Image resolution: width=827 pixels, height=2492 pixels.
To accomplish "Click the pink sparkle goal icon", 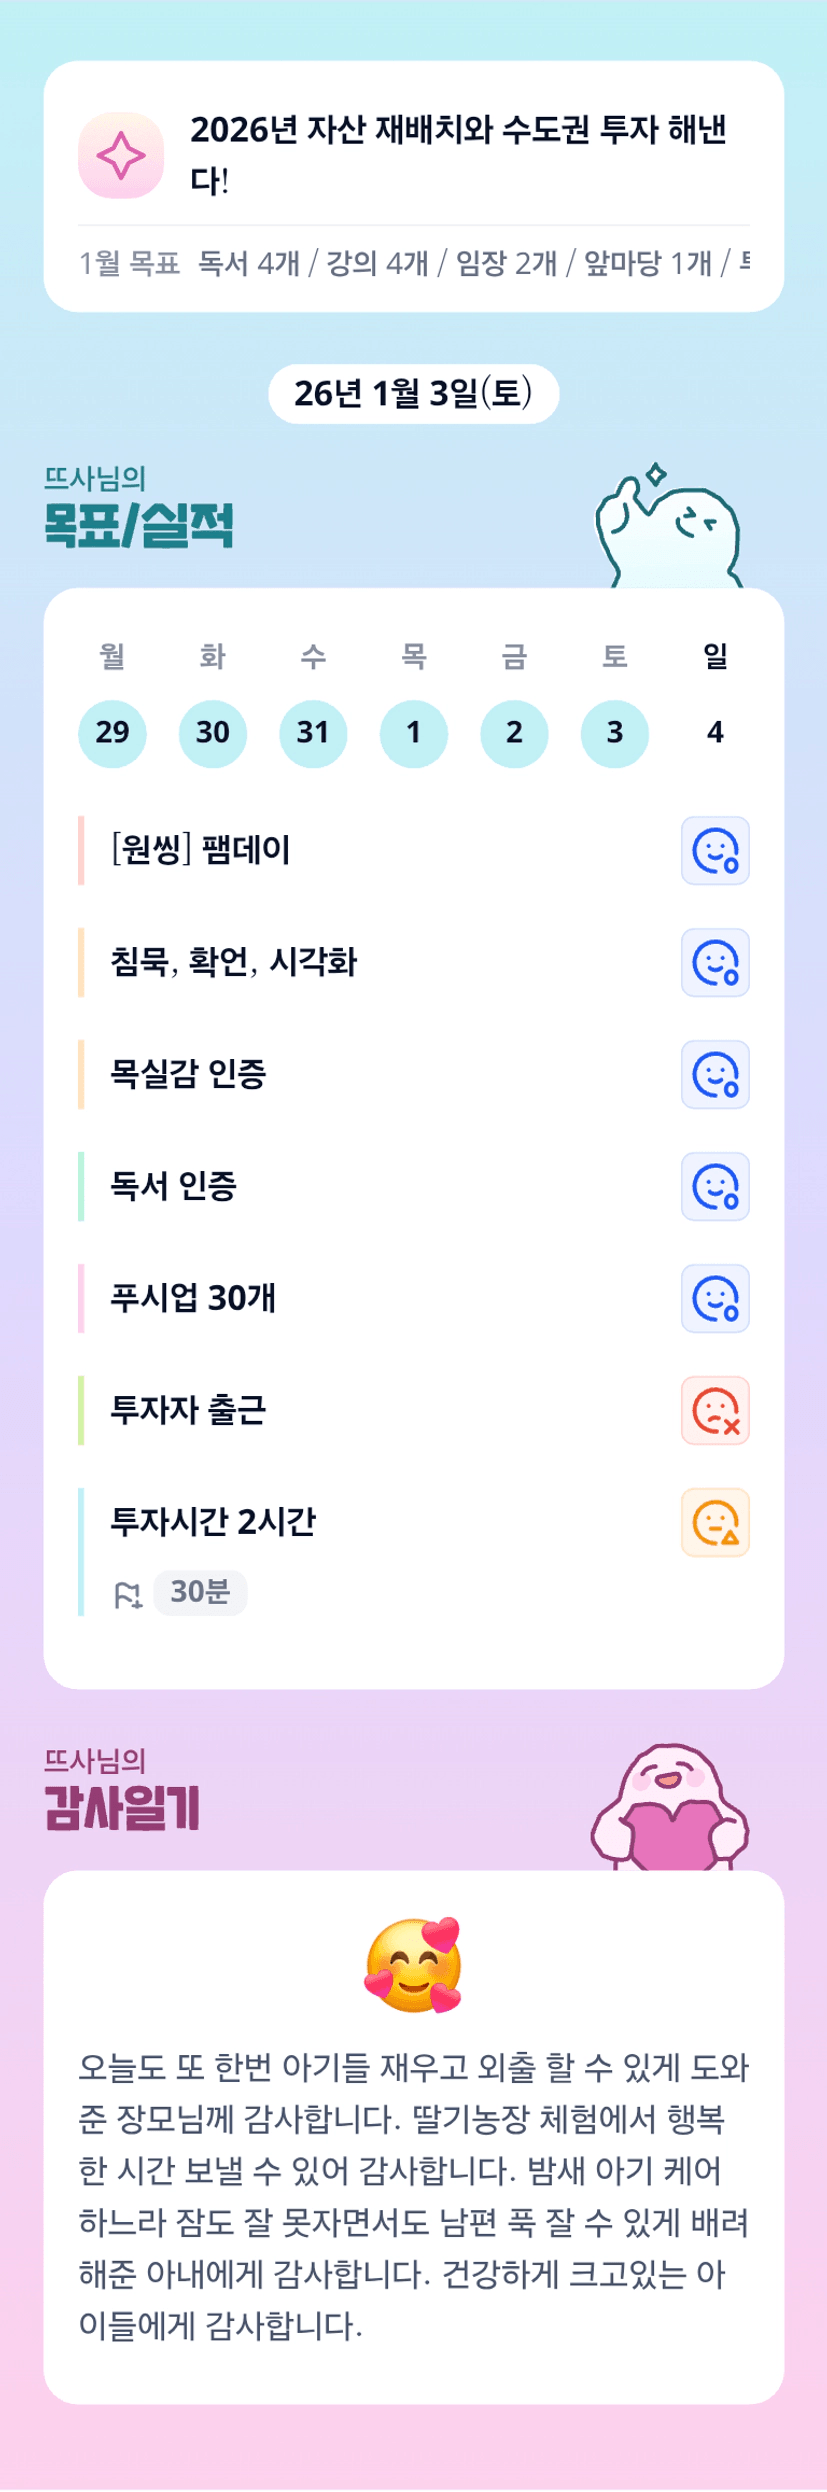I will 121,156.
